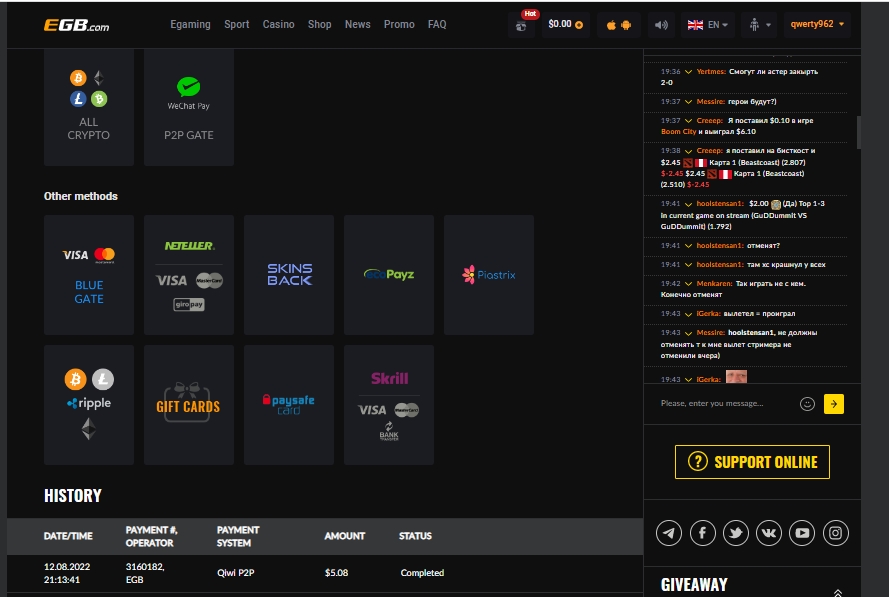Select the ALL CRYPTO payment method
The height and width of the screenshot is (597, 889).
point(89,107)
